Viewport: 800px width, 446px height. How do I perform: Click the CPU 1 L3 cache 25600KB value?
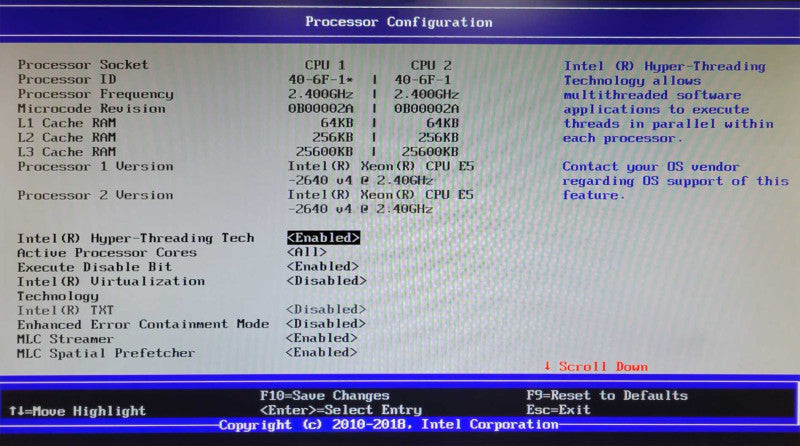(x=324, y=152)
